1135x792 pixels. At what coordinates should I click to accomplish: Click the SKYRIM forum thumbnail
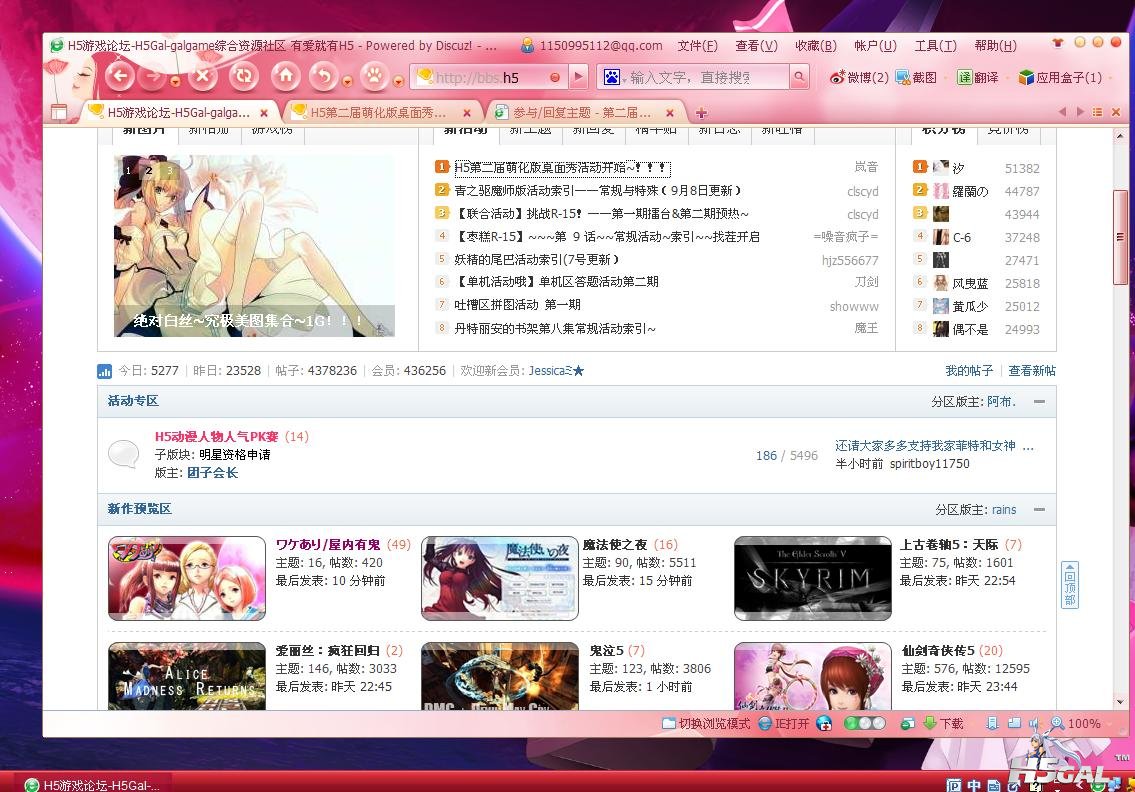coord(812,578)
